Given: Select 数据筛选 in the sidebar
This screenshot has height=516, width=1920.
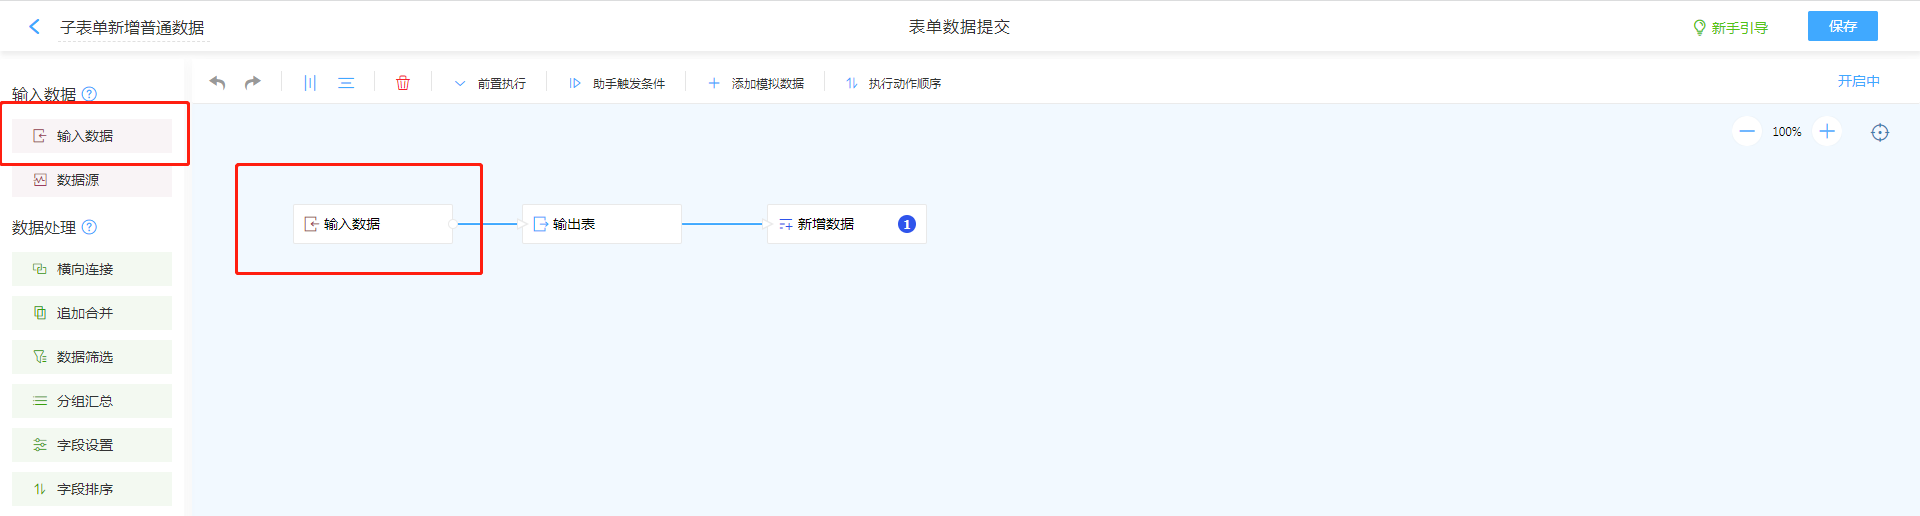Looking at the screenshot, I should coord(91,357).
